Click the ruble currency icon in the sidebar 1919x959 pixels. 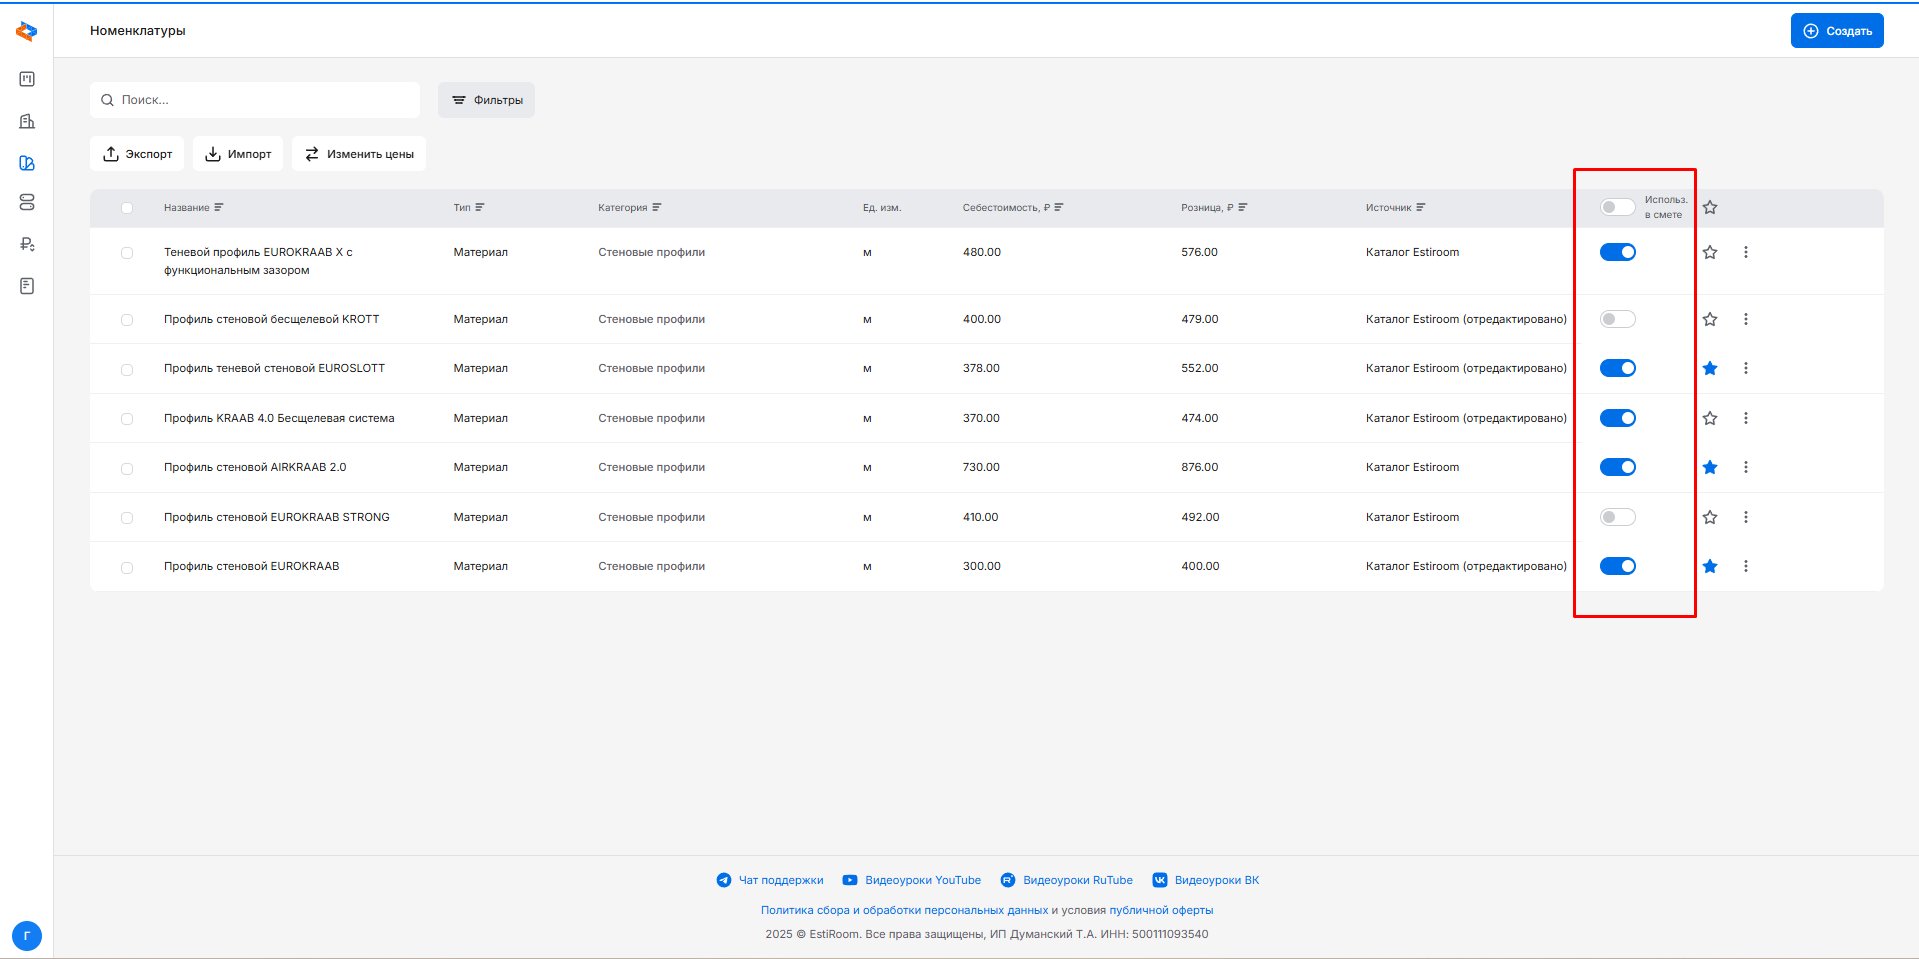pos(27,244)
